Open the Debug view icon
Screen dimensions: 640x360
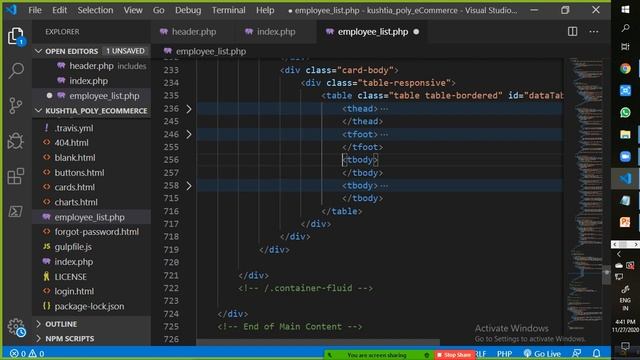coord(16,141)
